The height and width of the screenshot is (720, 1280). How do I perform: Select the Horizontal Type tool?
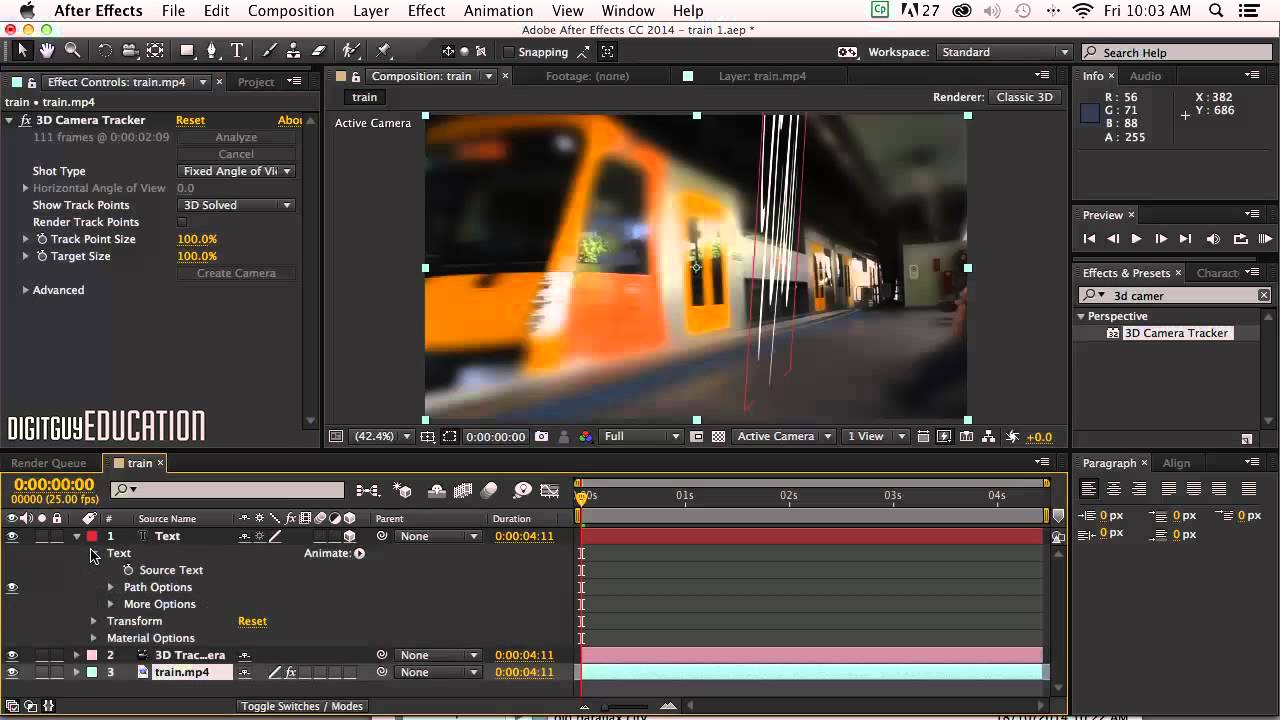237,51
